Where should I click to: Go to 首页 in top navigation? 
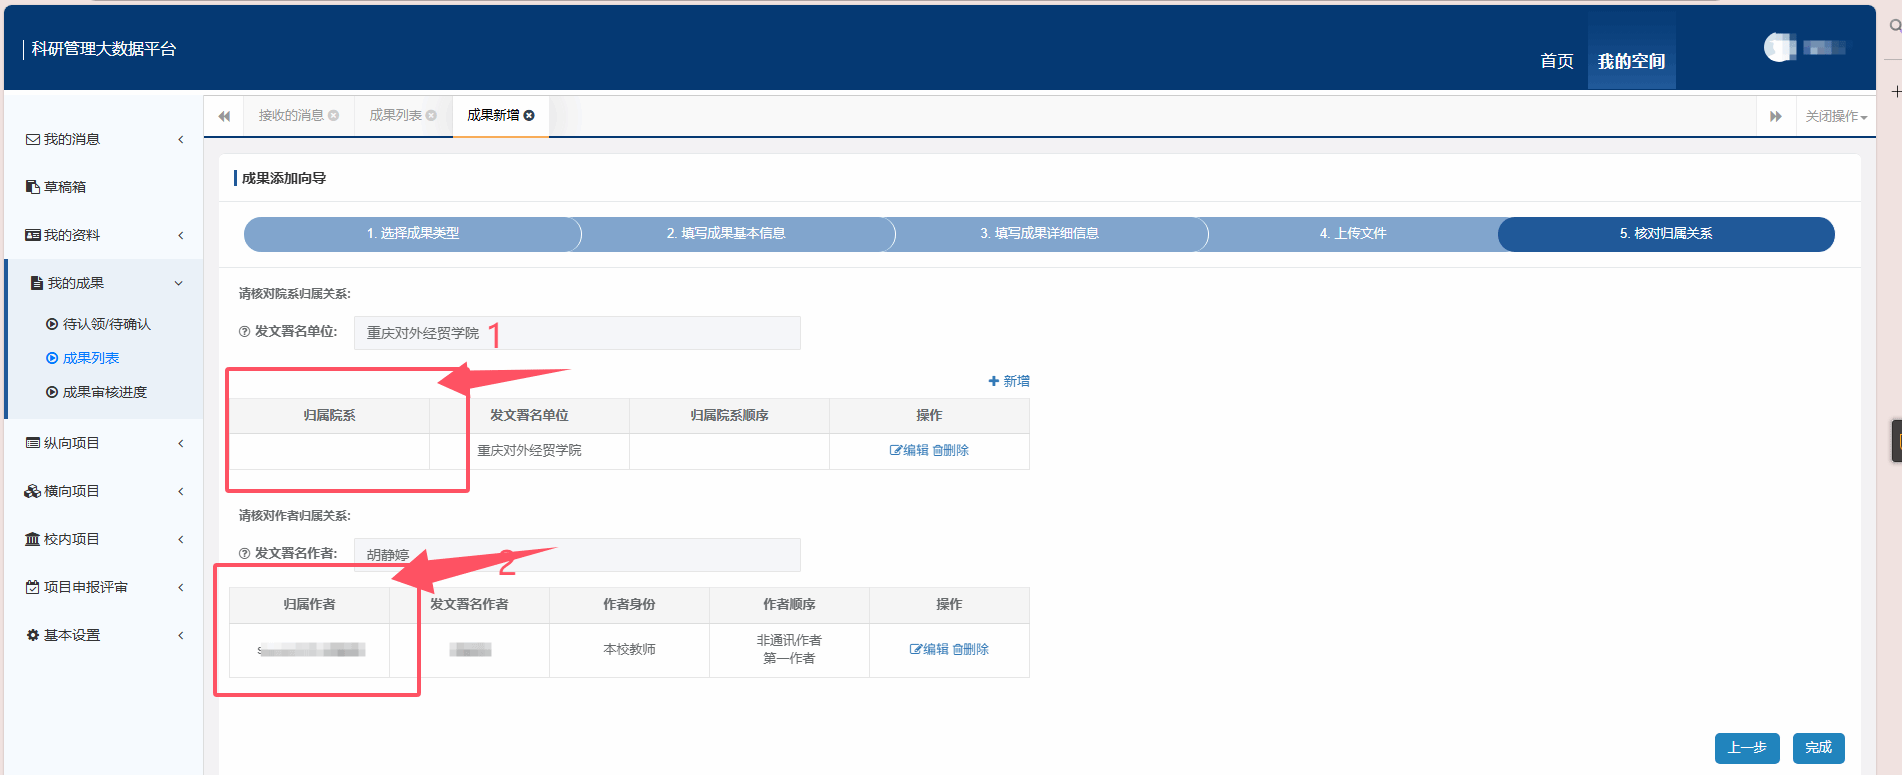click(x=1556, y=62)
